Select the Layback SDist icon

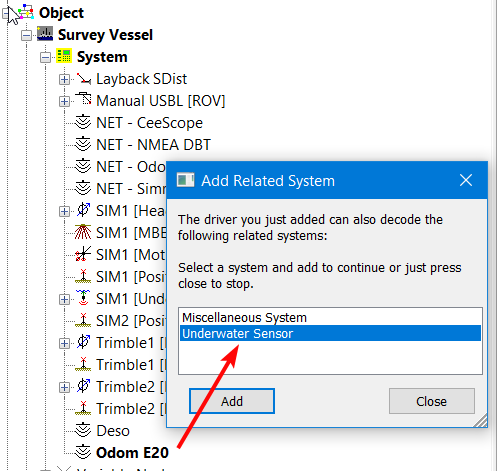pyautogui.click(x=83, y=79)
